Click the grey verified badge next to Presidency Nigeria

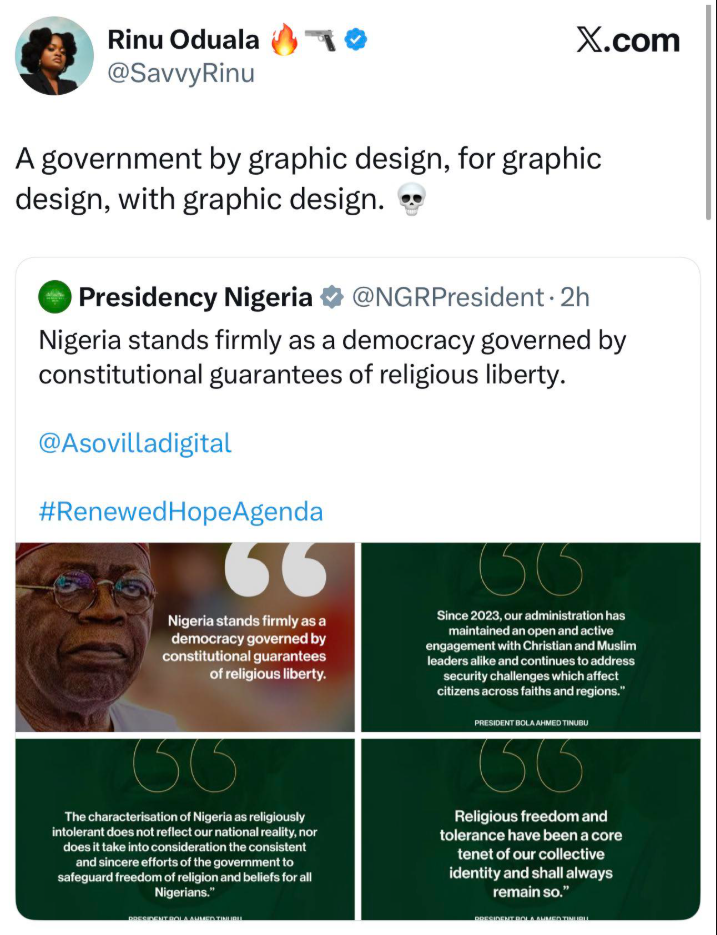[331, 297]
